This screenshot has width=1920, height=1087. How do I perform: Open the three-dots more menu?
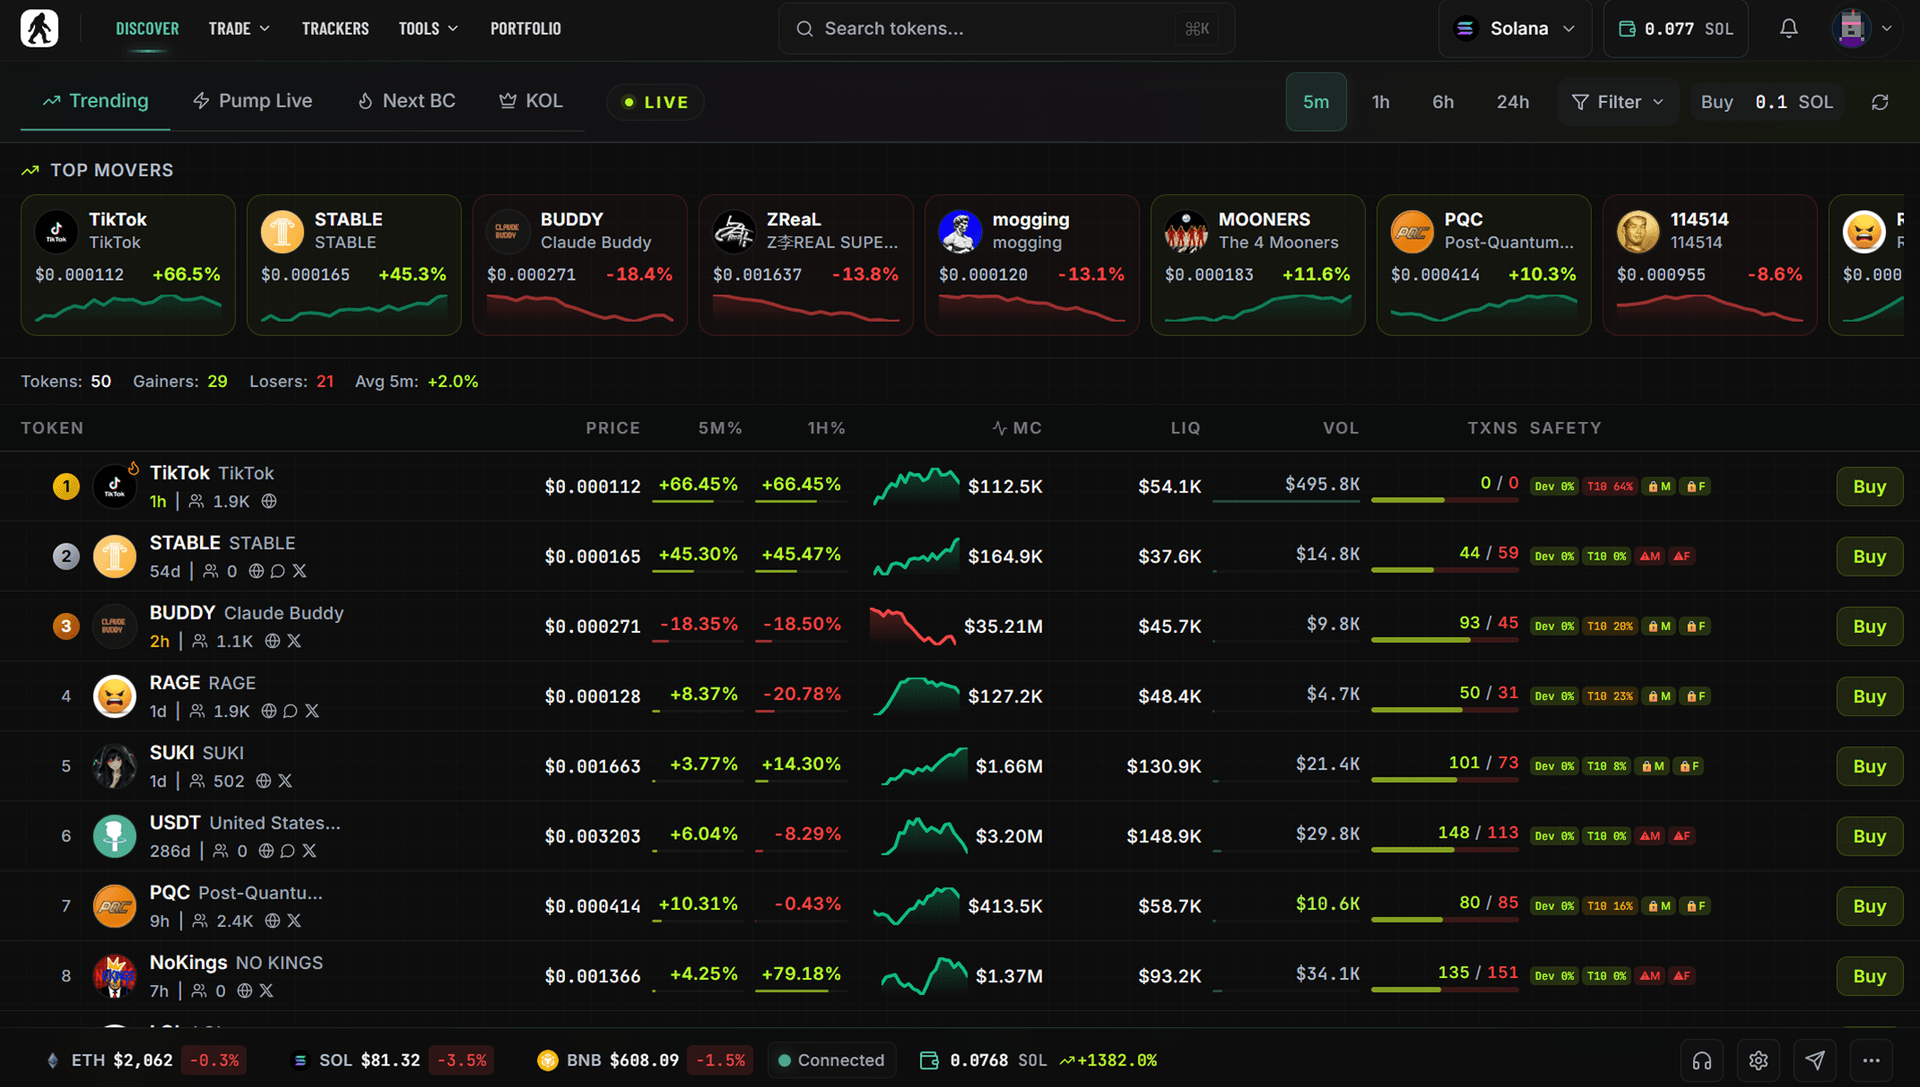pyautogui.click(x=1871, y=1060)
